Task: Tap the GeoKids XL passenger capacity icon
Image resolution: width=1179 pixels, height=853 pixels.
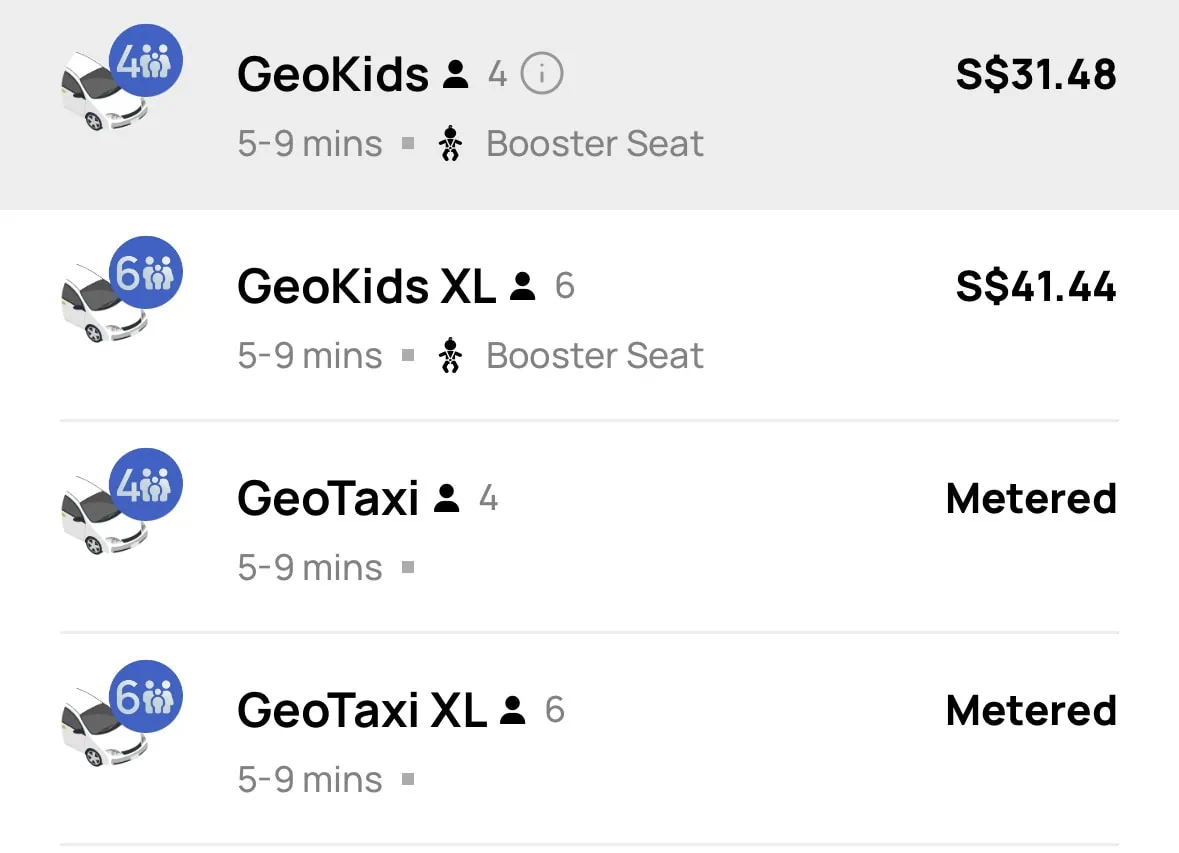Action: point(522,287)
